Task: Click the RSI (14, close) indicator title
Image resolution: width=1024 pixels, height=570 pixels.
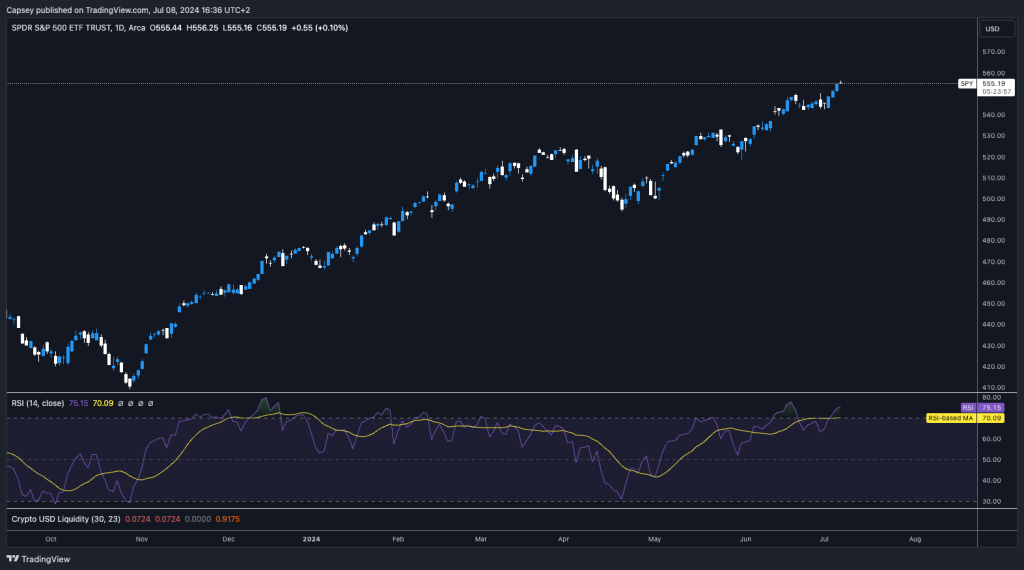Action: click(37, 403)
